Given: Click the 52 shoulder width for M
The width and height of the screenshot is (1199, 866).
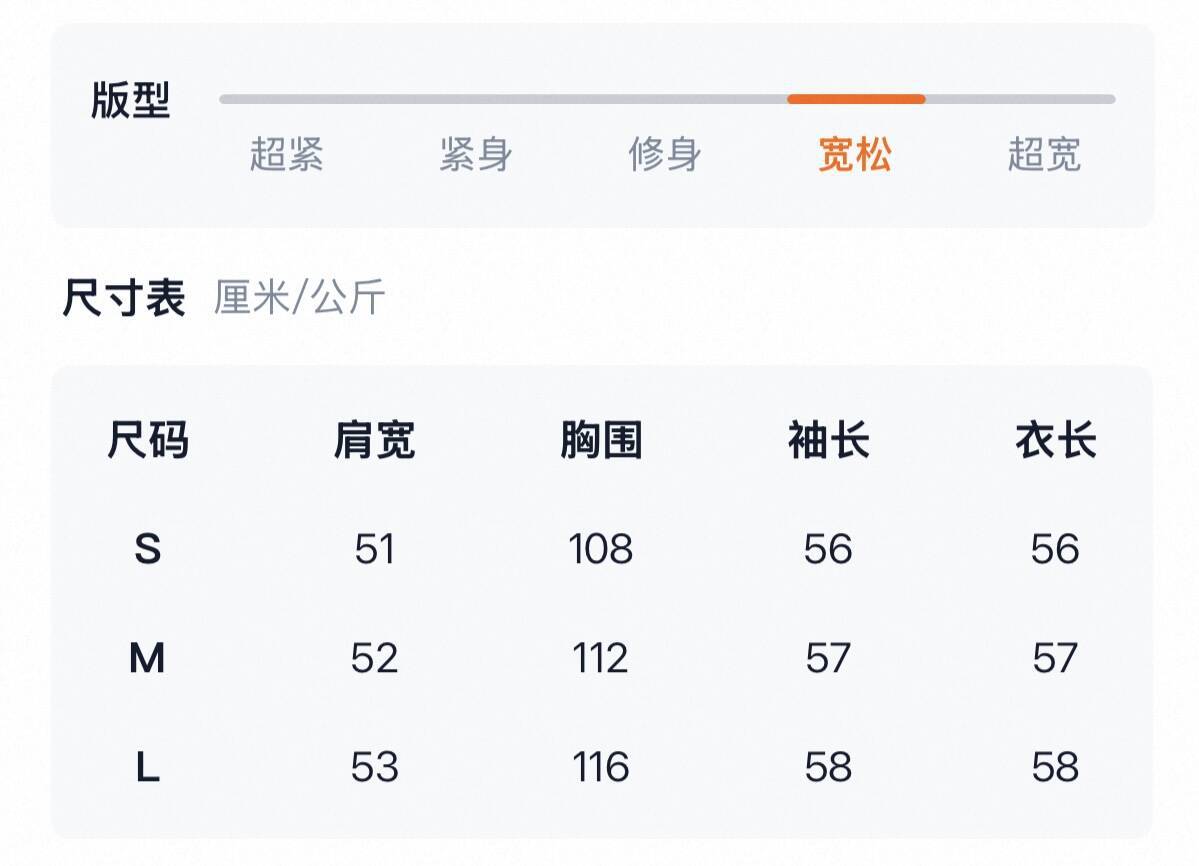Looking at the screenshot, I should click(375, 658).
